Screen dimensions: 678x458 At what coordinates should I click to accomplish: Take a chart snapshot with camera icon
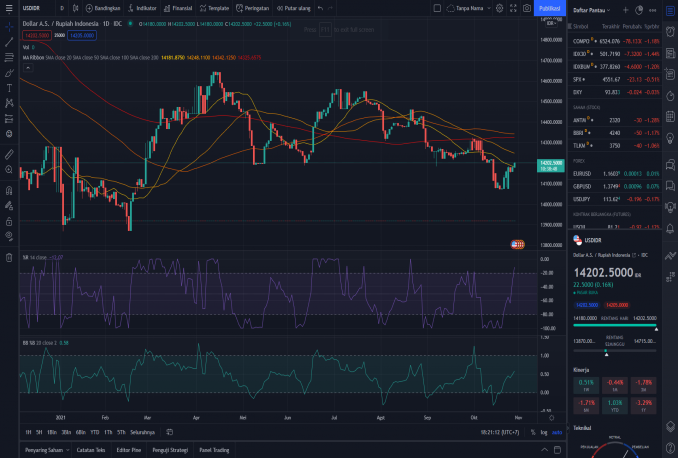527,8
